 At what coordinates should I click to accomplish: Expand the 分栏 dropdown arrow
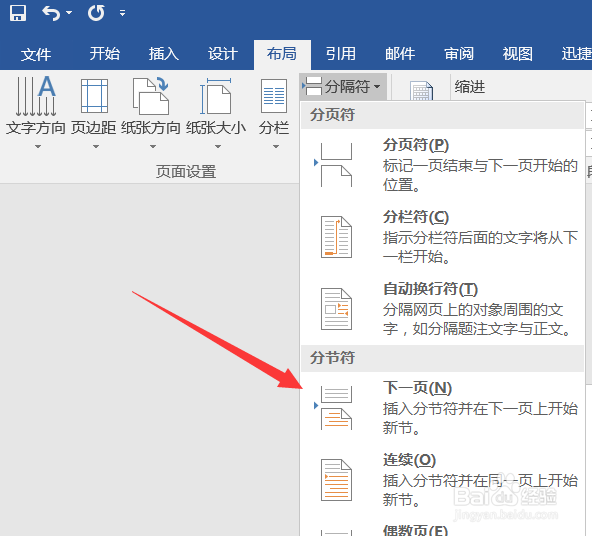pyautogui.click(x=276, y=146)
